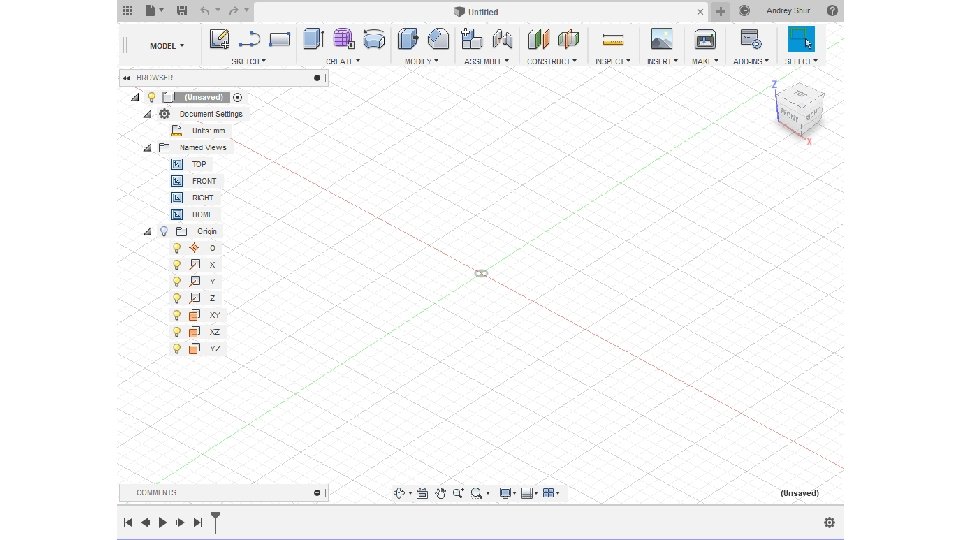Select the Joint tool
The height and width of the screenshot is (540, 960).
point(502,39)
